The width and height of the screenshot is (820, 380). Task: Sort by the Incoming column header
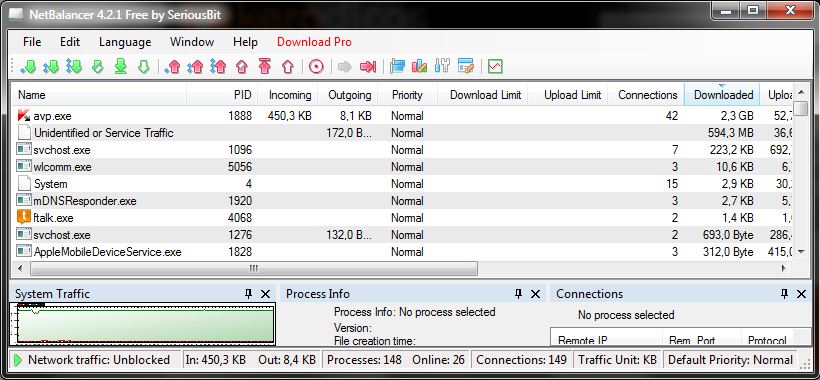click(x=288, y=95)
